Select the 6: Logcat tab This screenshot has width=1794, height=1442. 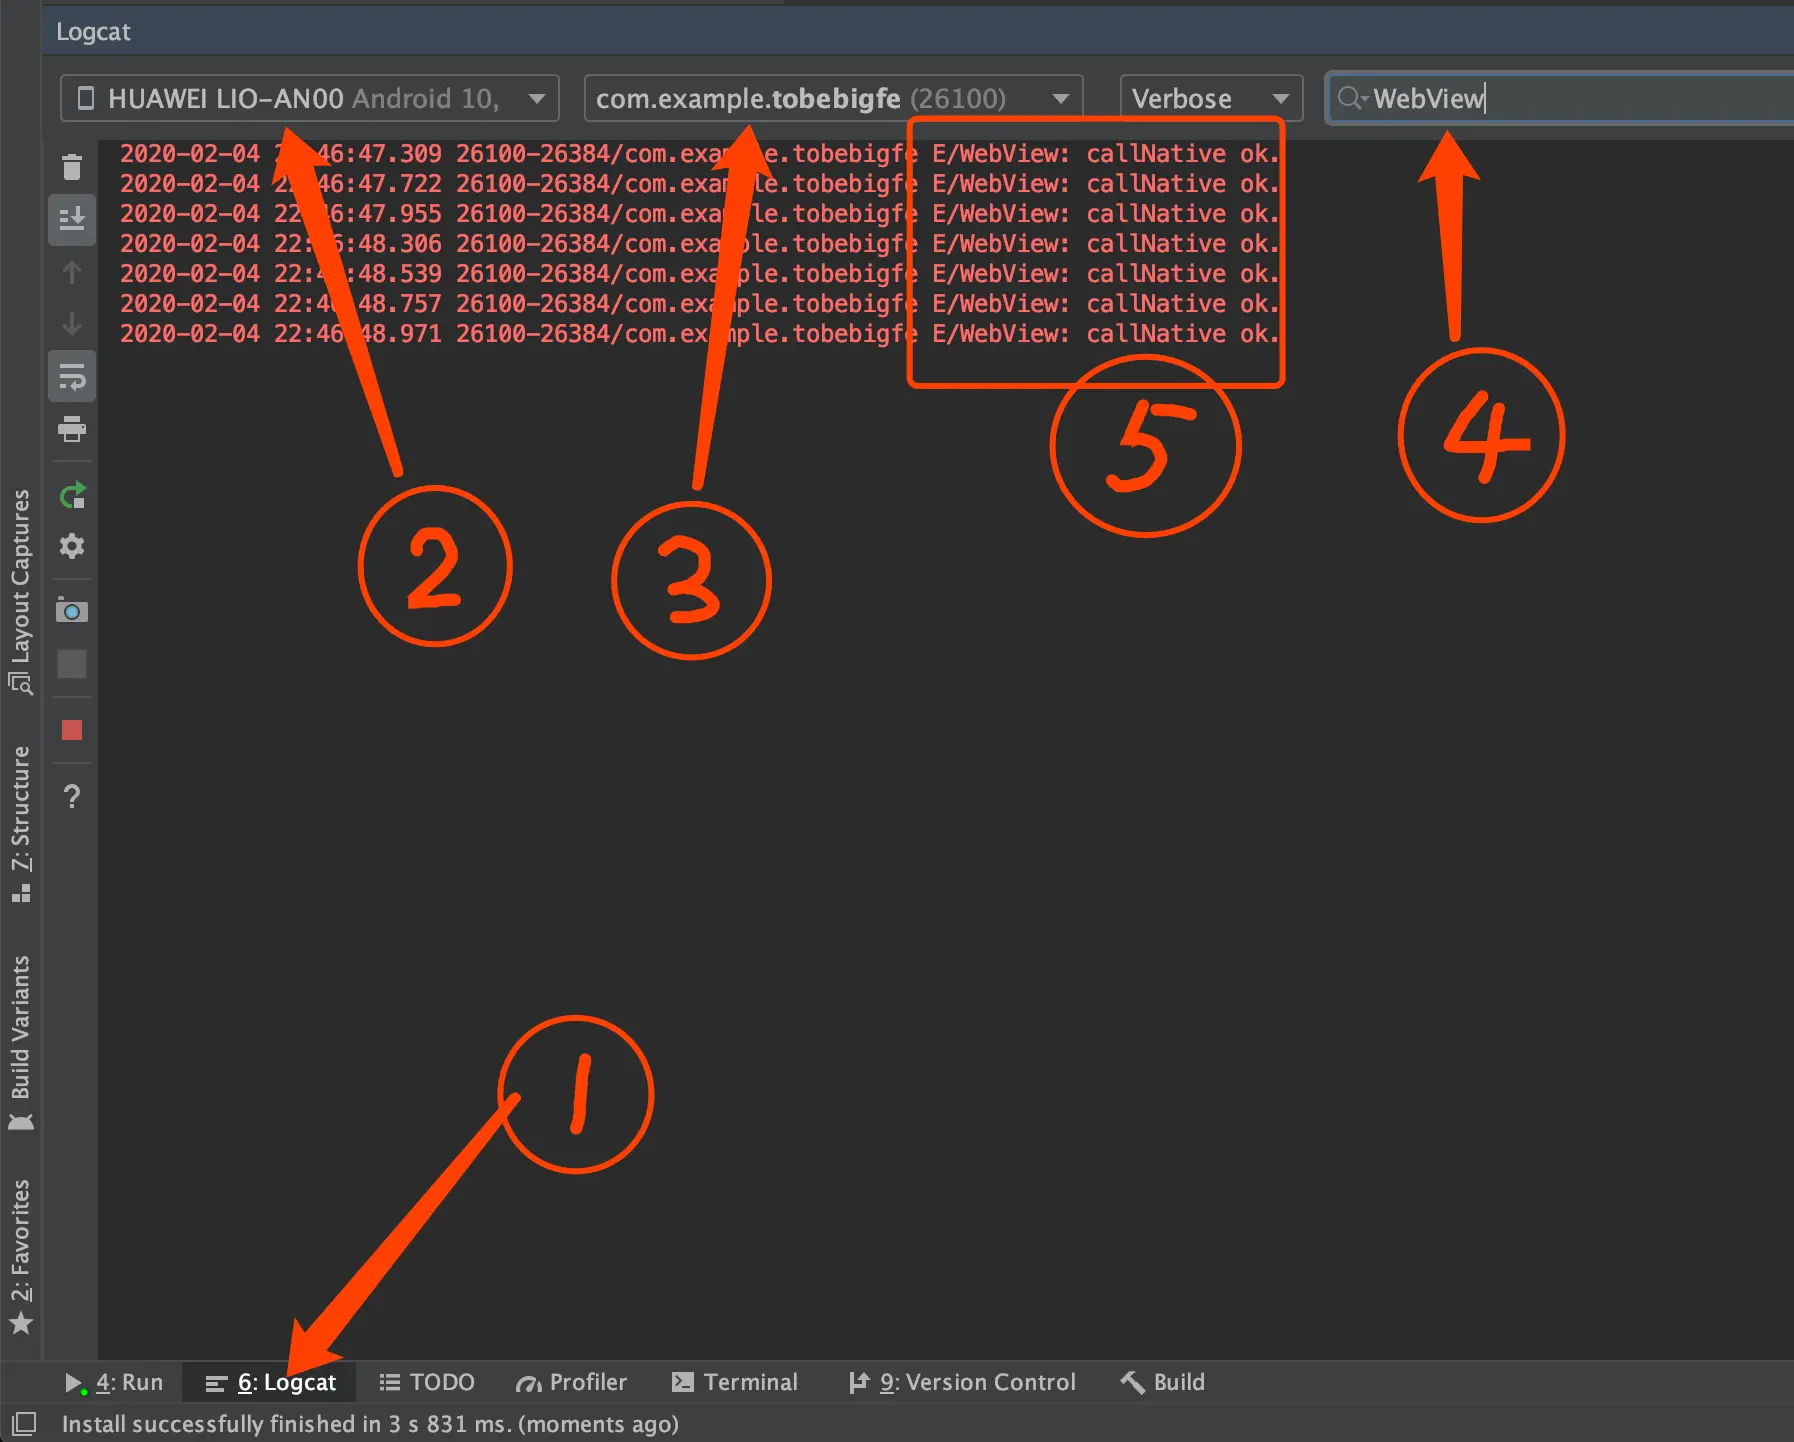pyautogui.click(x=271, y=1382)
